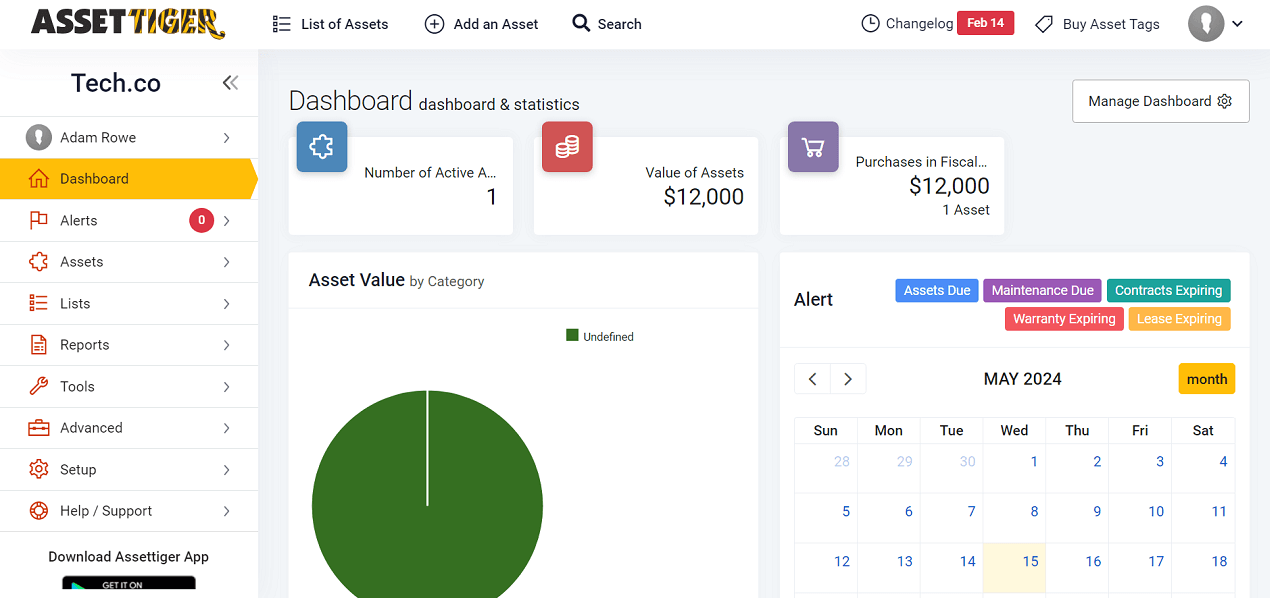Click the Assets puzzle icon in sidebar
Screen dimensions: 1270x598
coord(39,262)
